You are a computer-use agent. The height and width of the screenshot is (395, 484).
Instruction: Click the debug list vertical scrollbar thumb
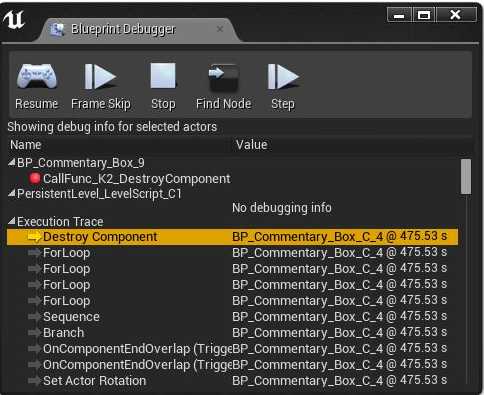click(x=466, y=177)
